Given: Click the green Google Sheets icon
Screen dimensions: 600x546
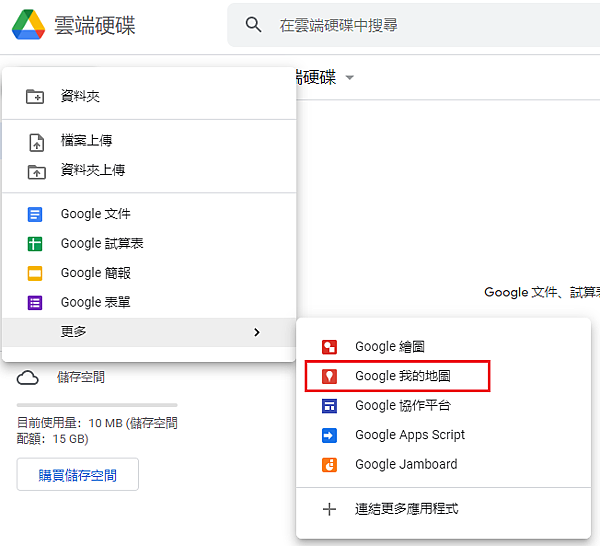Looking at the screenshot, I should [x=35, y=244].
